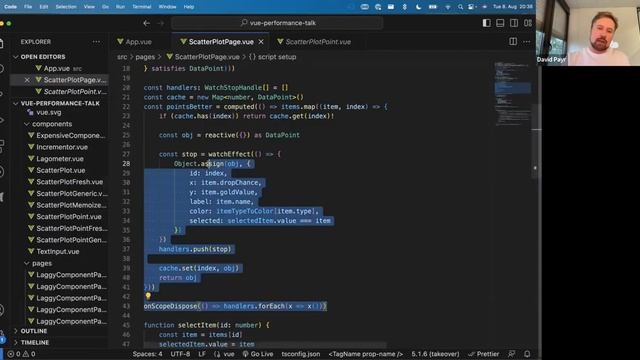Click the macOS Wi-Fi icon
The height and width of the screenshot is (360, 640).
click(x=447, y=7)
